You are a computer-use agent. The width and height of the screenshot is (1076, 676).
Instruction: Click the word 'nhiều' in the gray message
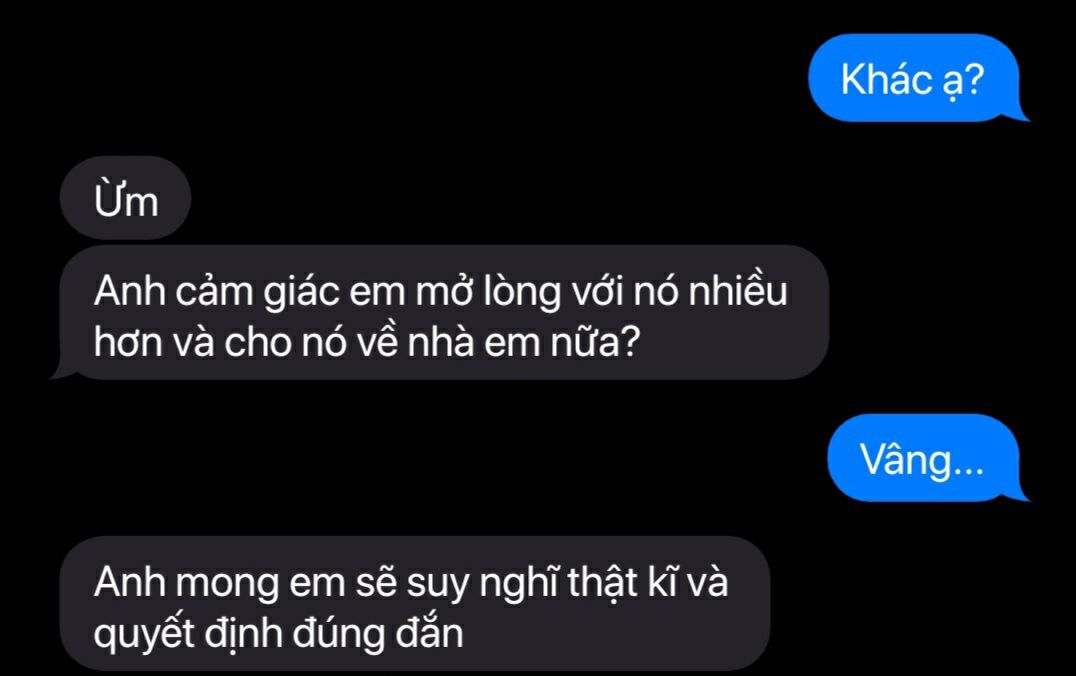click(738, 291)
